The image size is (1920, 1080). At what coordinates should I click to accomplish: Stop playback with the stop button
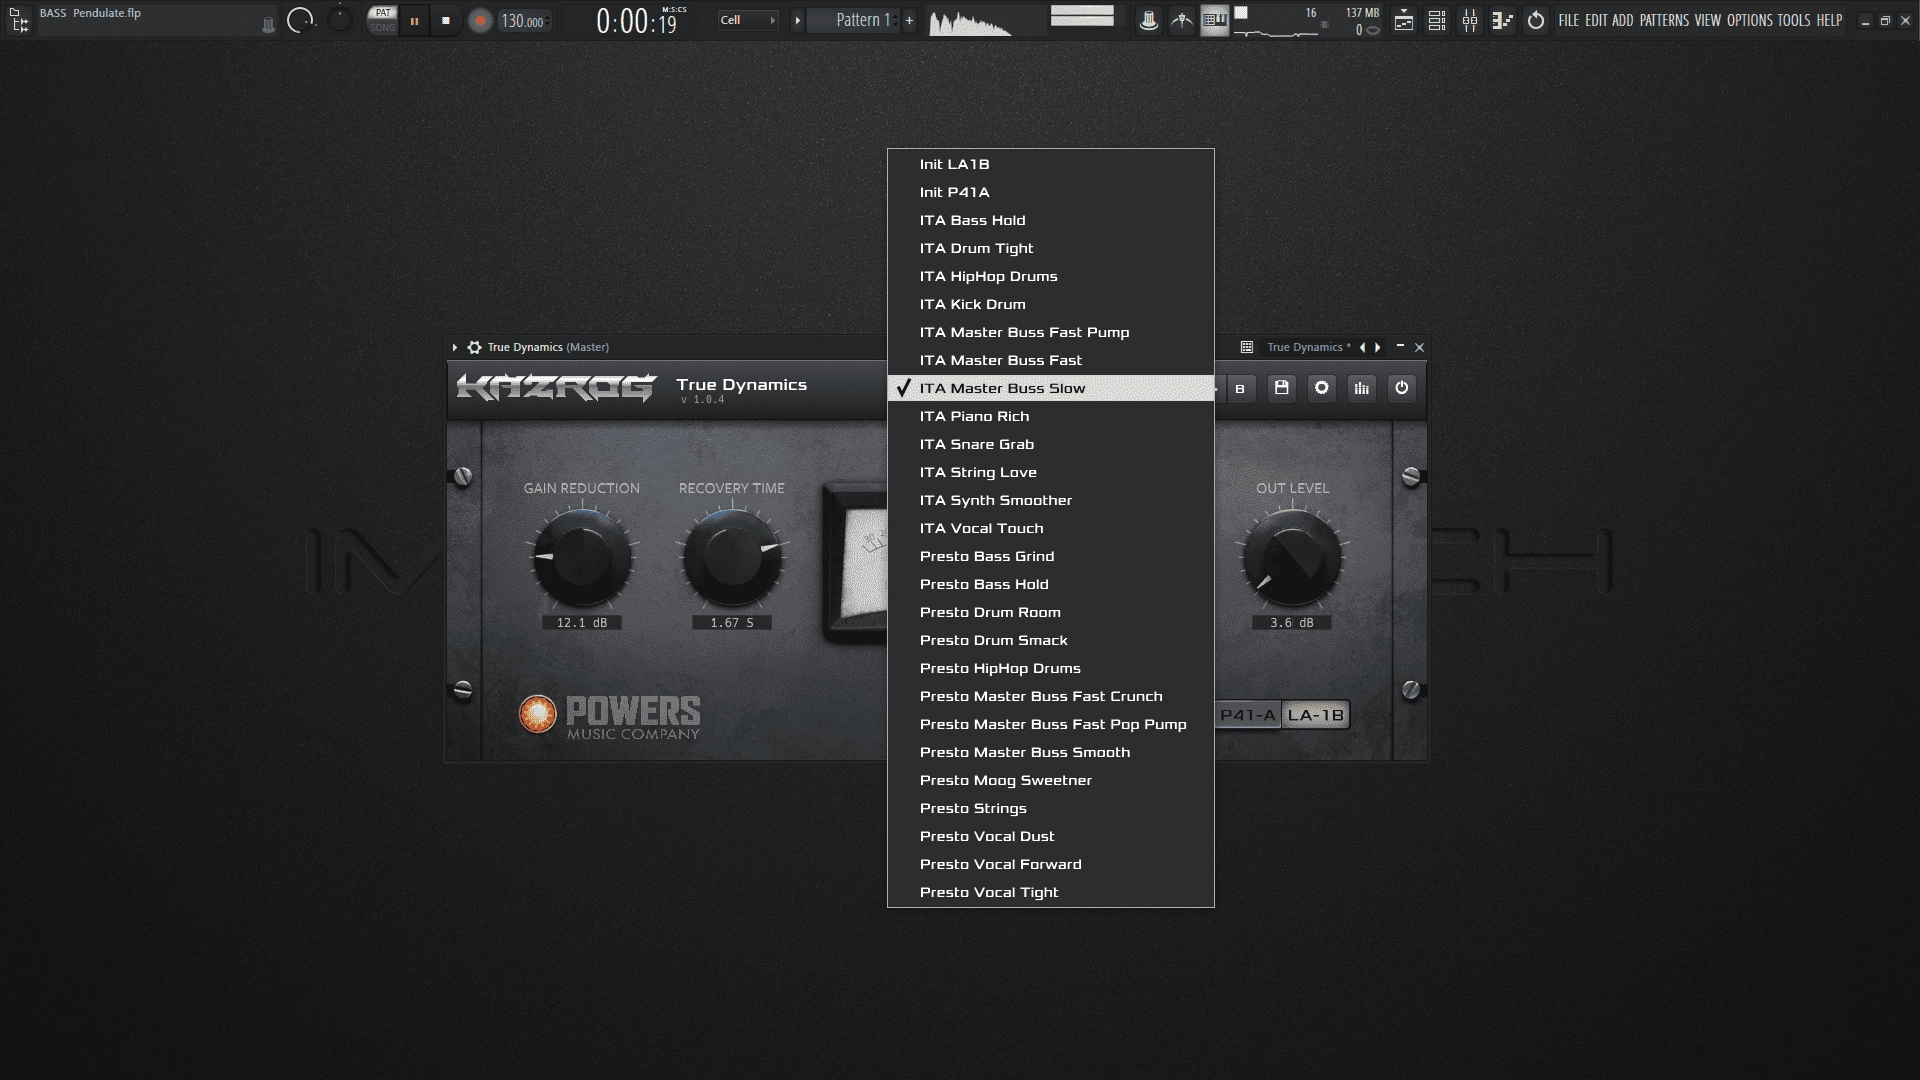coord(446,21)
